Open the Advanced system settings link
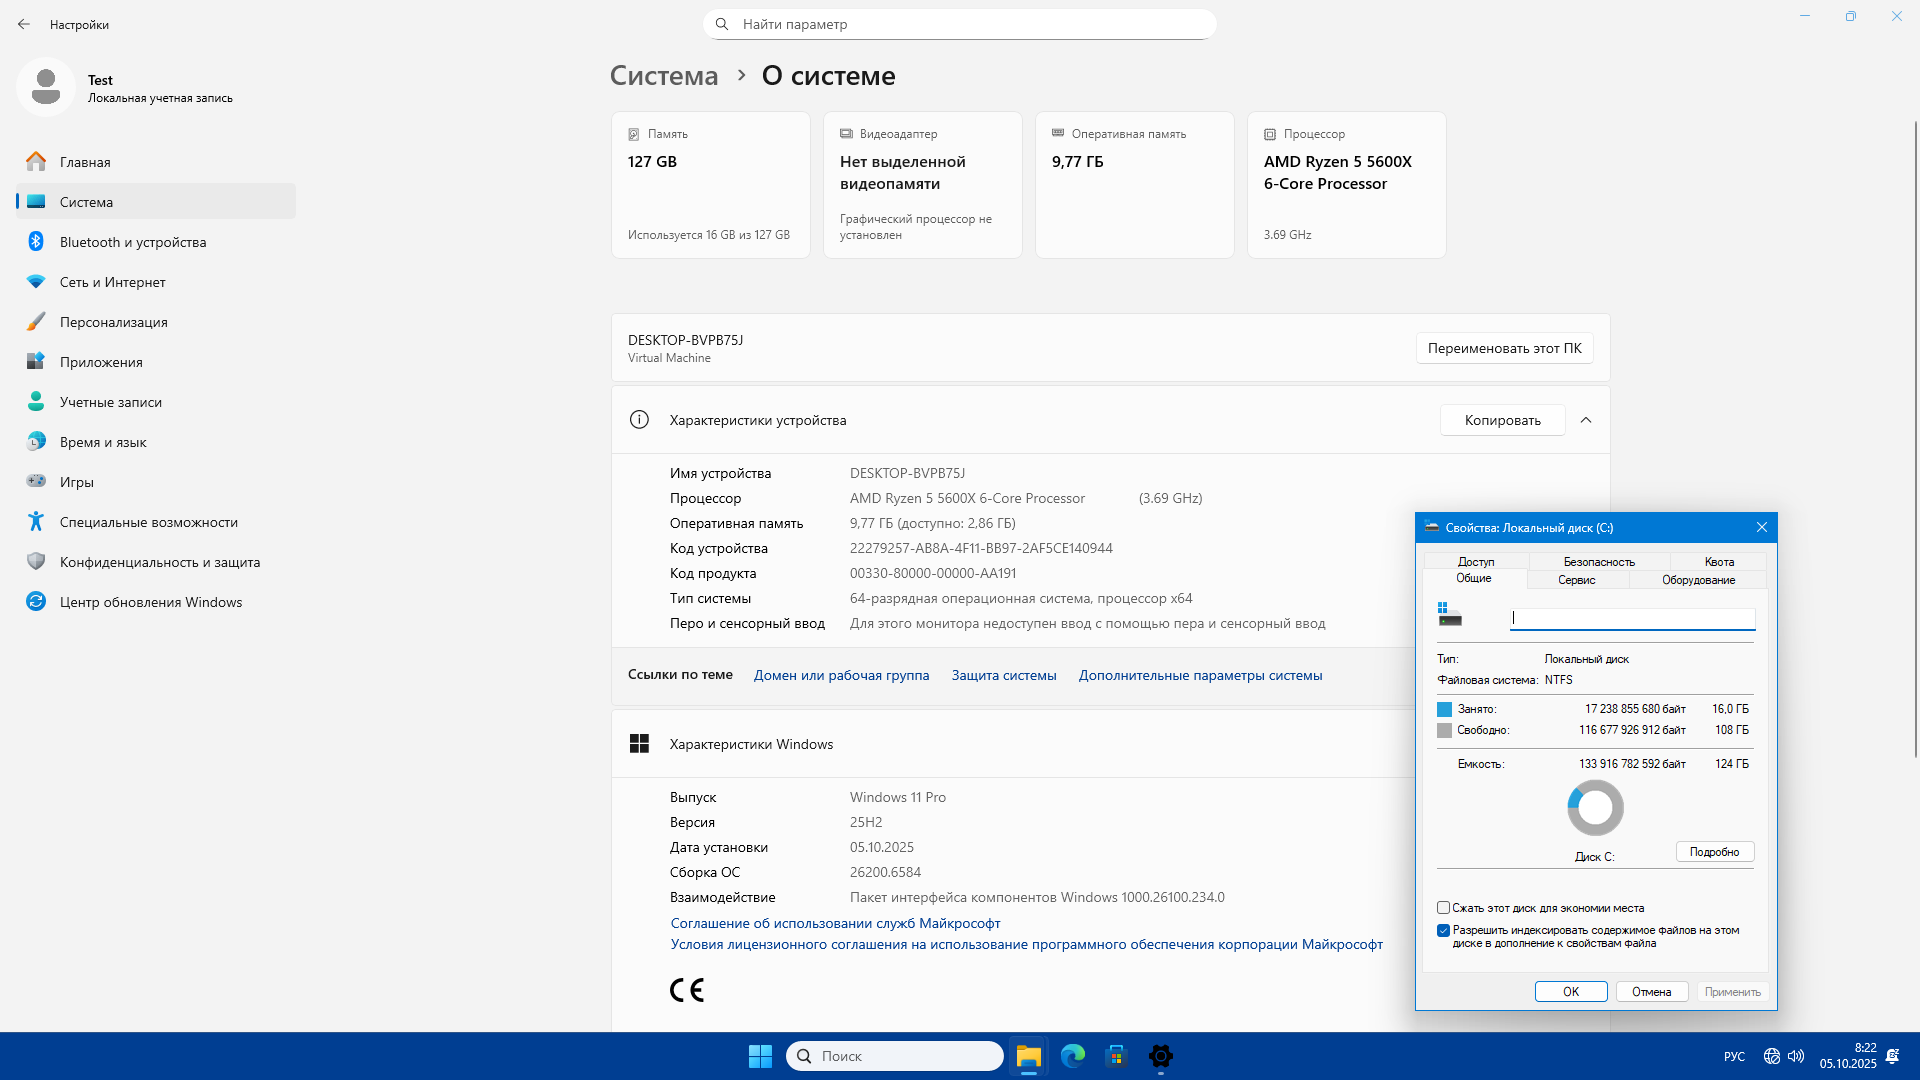Screen dimensions: 1920x1080 coord(1200,675)
